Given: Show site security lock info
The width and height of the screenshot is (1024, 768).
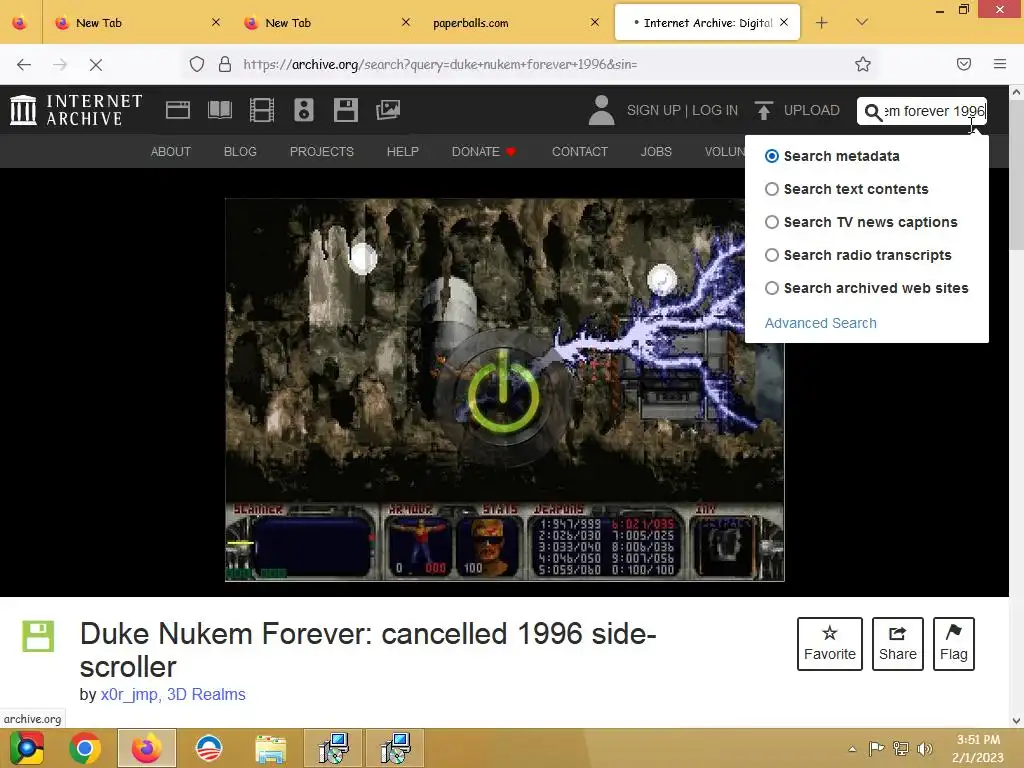Looking at the screenshot, I should (x=225, y=64).
